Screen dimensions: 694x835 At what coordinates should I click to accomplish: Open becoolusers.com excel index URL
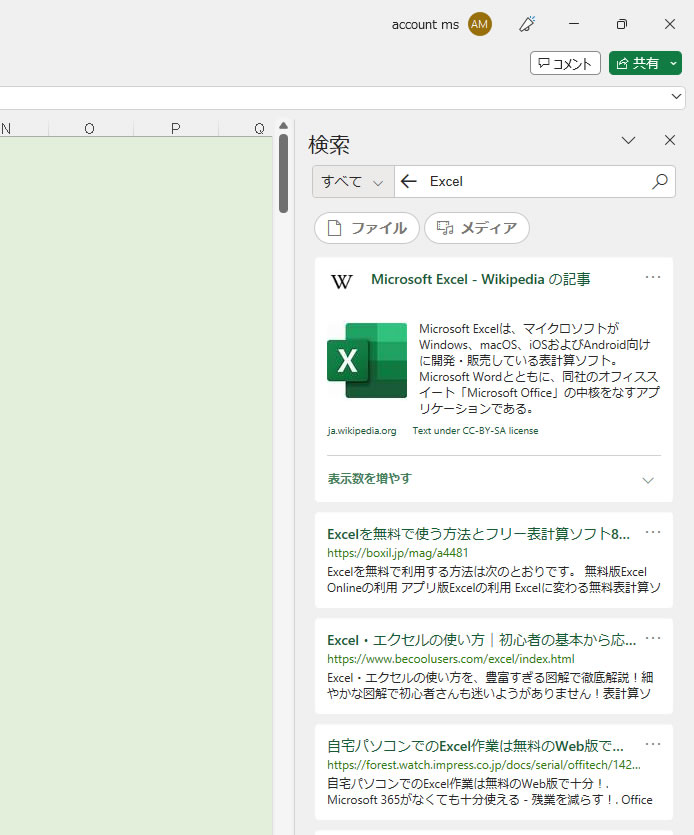click(451, 659)
